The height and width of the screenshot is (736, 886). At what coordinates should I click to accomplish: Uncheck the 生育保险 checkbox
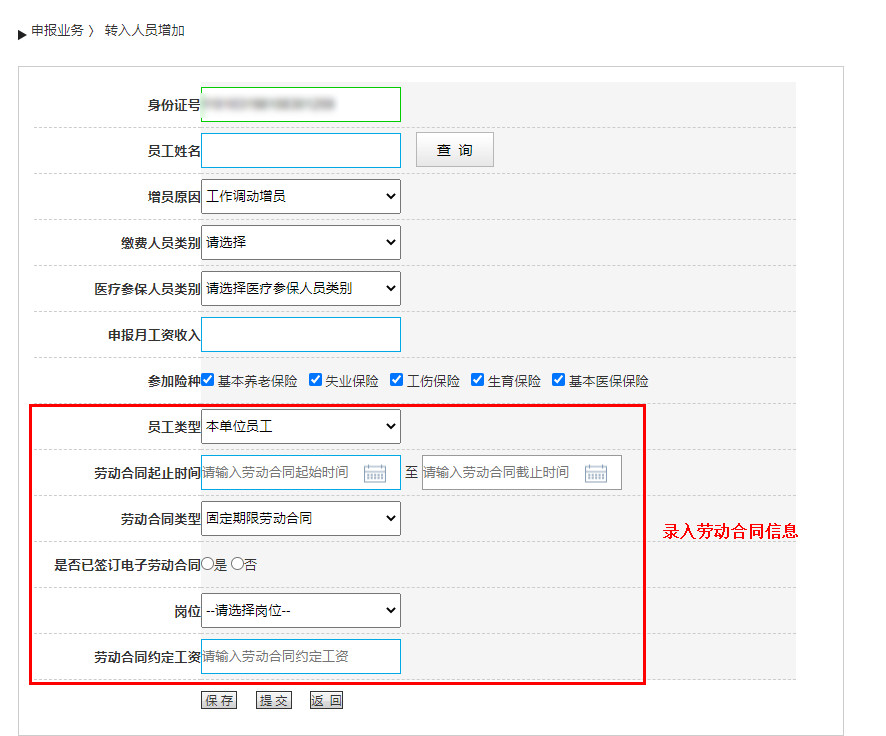pyautogui.click(x=477, y=380)
